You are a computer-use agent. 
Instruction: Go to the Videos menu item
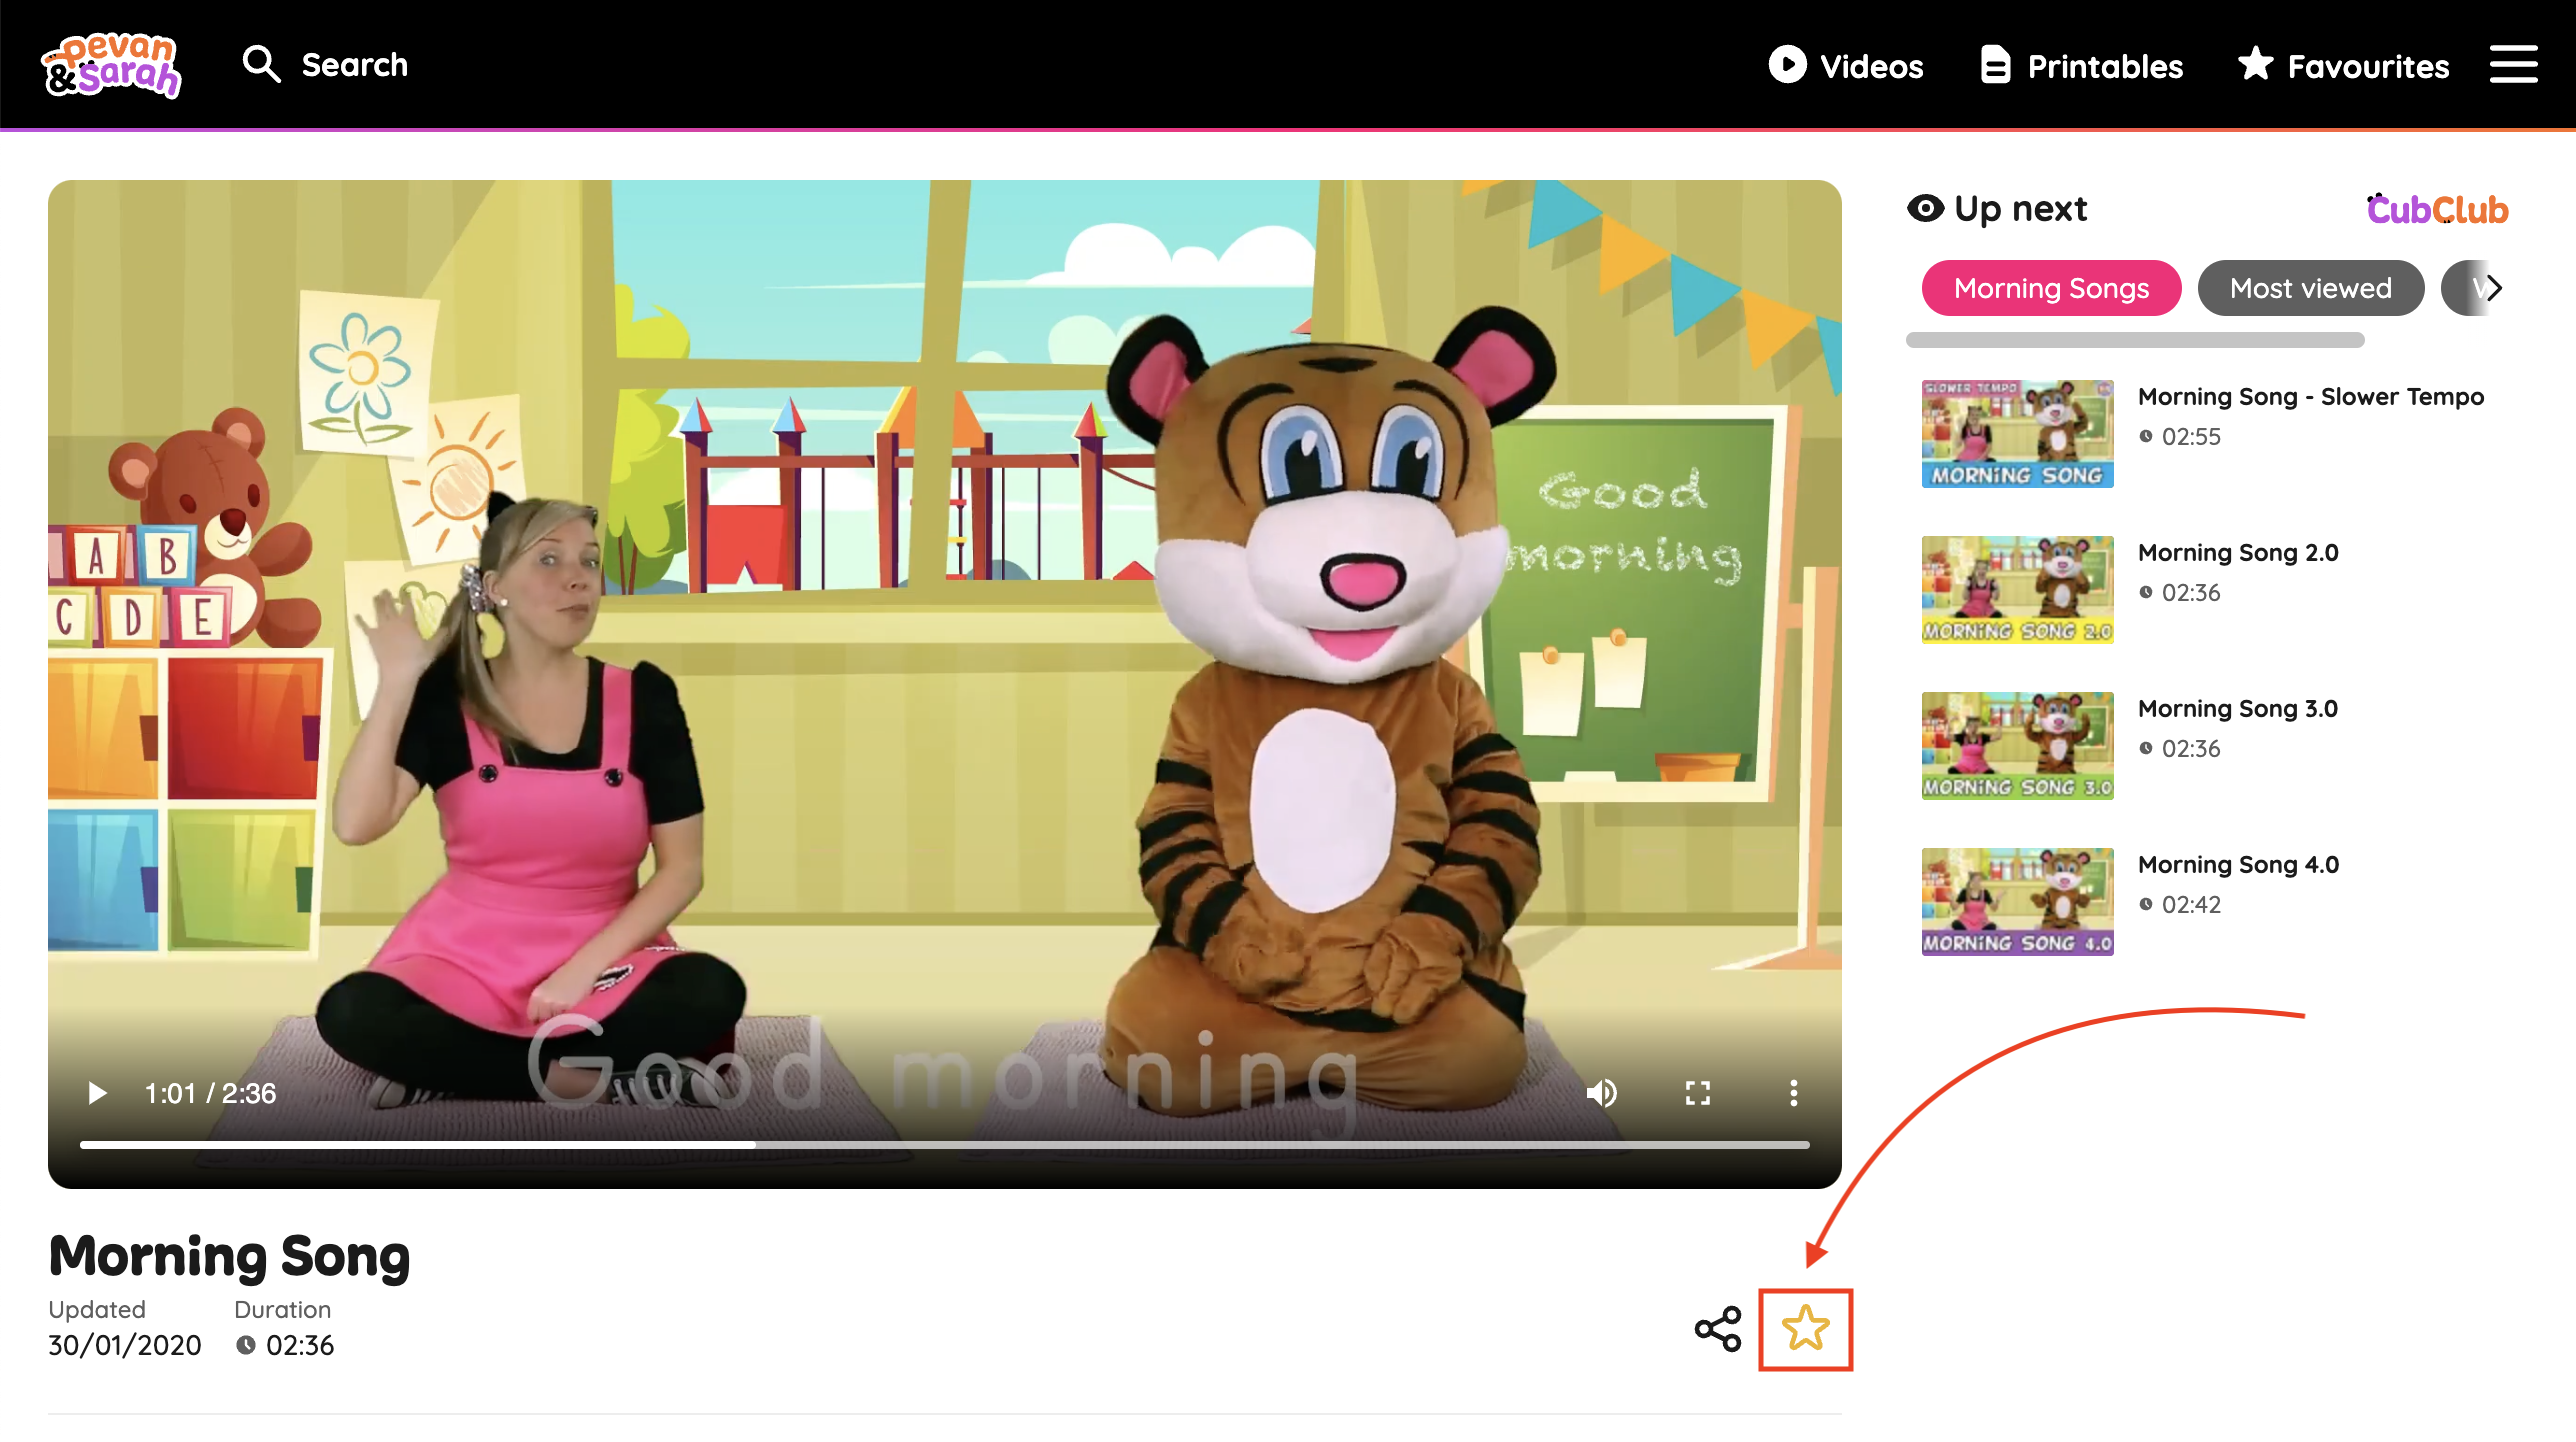pos(1845,66)
